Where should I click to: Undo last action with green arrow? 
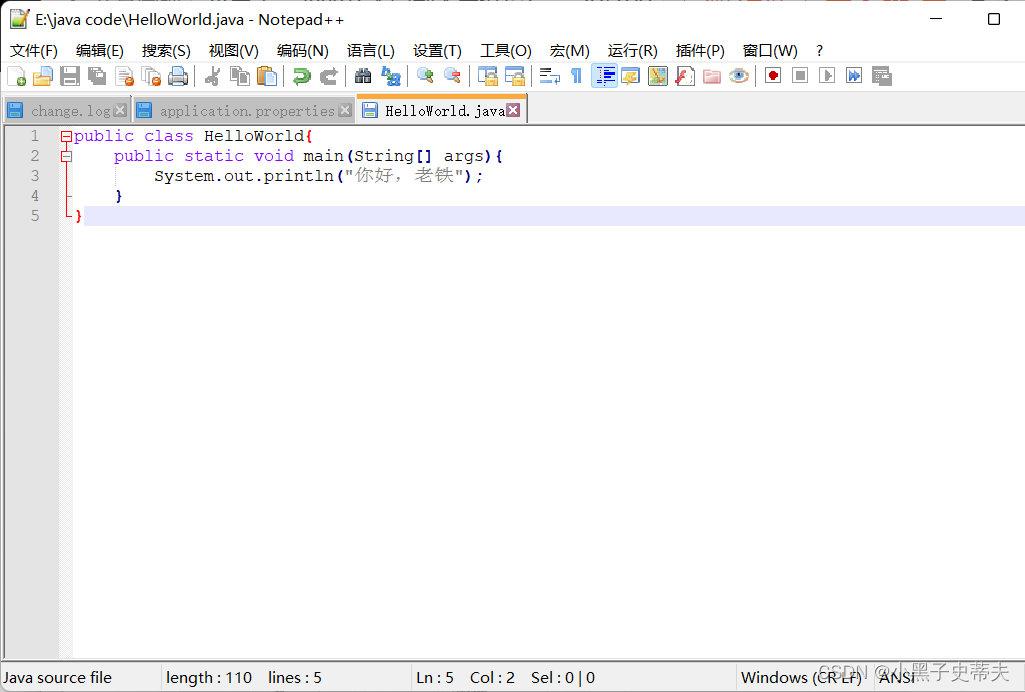coord(301,76)
